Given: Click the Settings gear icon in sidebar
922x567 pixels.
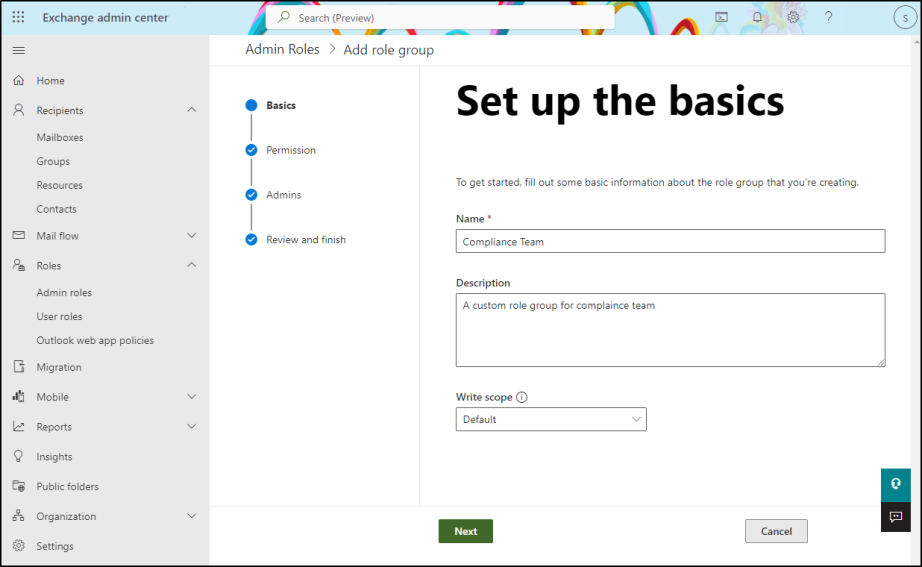Looking at the screenshot, I should coord(19,546).
